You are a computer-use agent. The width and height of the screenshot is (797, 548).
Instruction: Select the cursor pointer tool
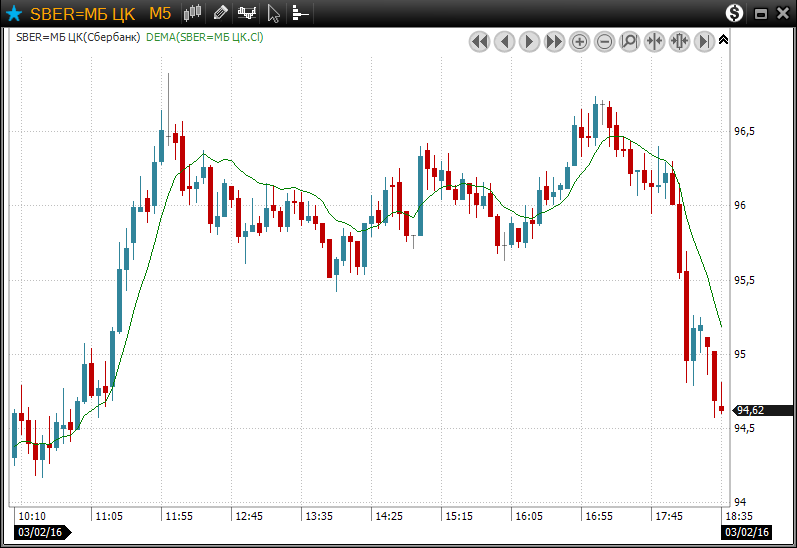coord(274,13)
